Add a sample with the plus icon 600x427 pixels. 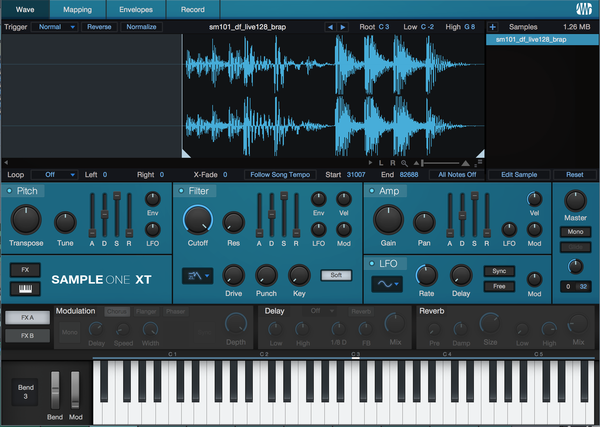pos(492,27)
